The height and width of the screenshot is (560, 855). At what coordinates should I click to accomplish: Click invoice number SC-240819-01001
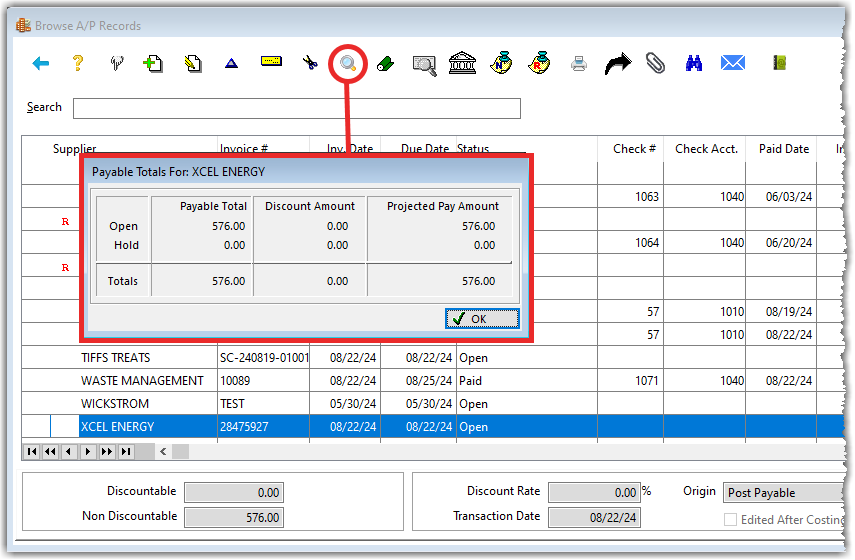click(264, 358)
